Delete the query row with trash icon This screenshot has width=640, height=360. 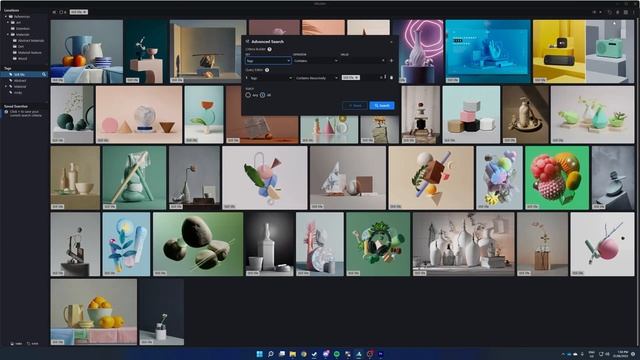(391, 78)
